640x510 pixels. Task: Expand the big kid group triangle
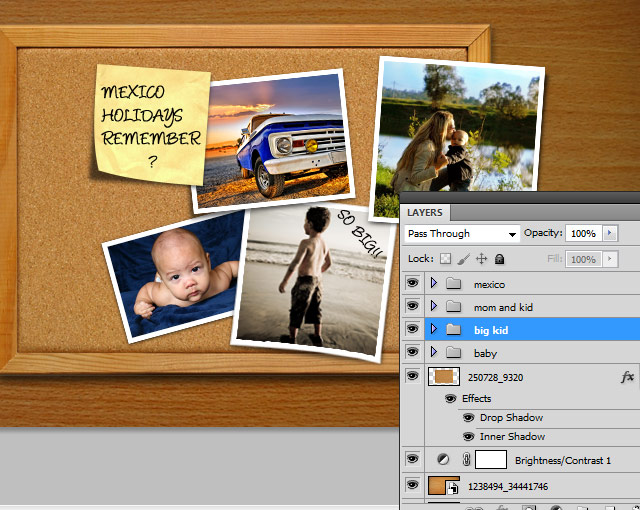pos(433,329)
